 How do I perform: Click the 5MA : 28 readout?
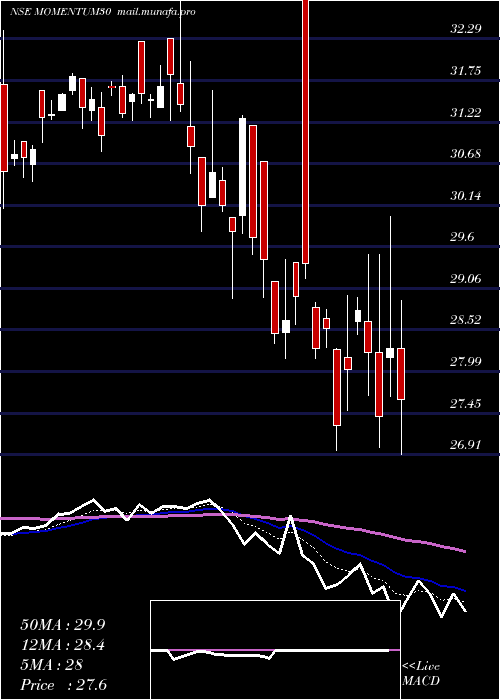click(x=51, y=665)
